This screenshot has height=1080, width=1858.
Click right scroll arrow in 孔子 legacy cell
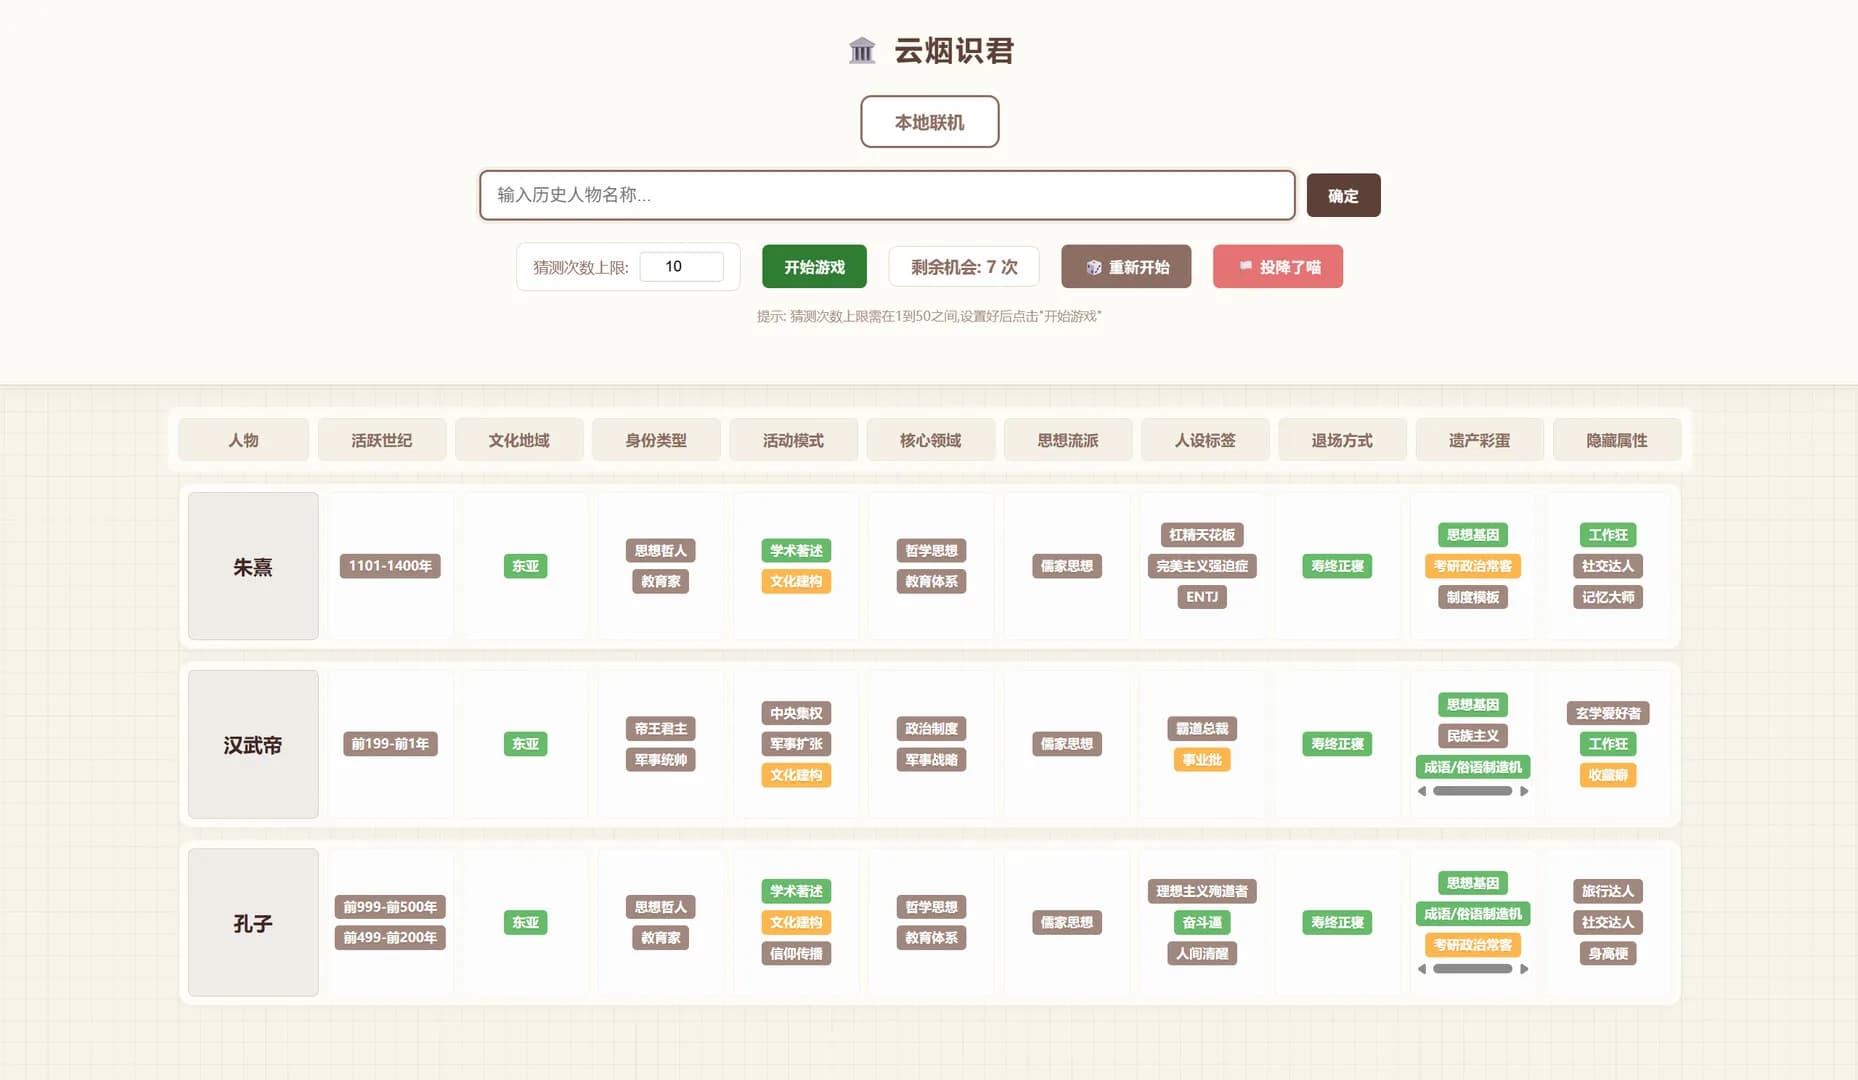[1524, 969]
